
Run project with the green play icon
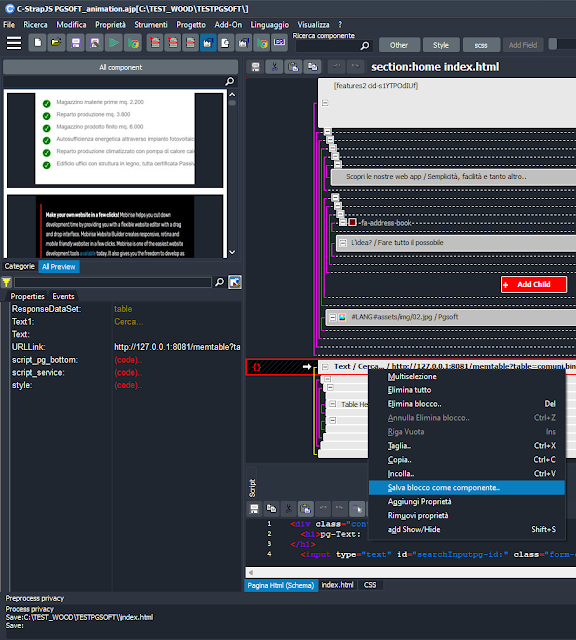pos(114,43)
